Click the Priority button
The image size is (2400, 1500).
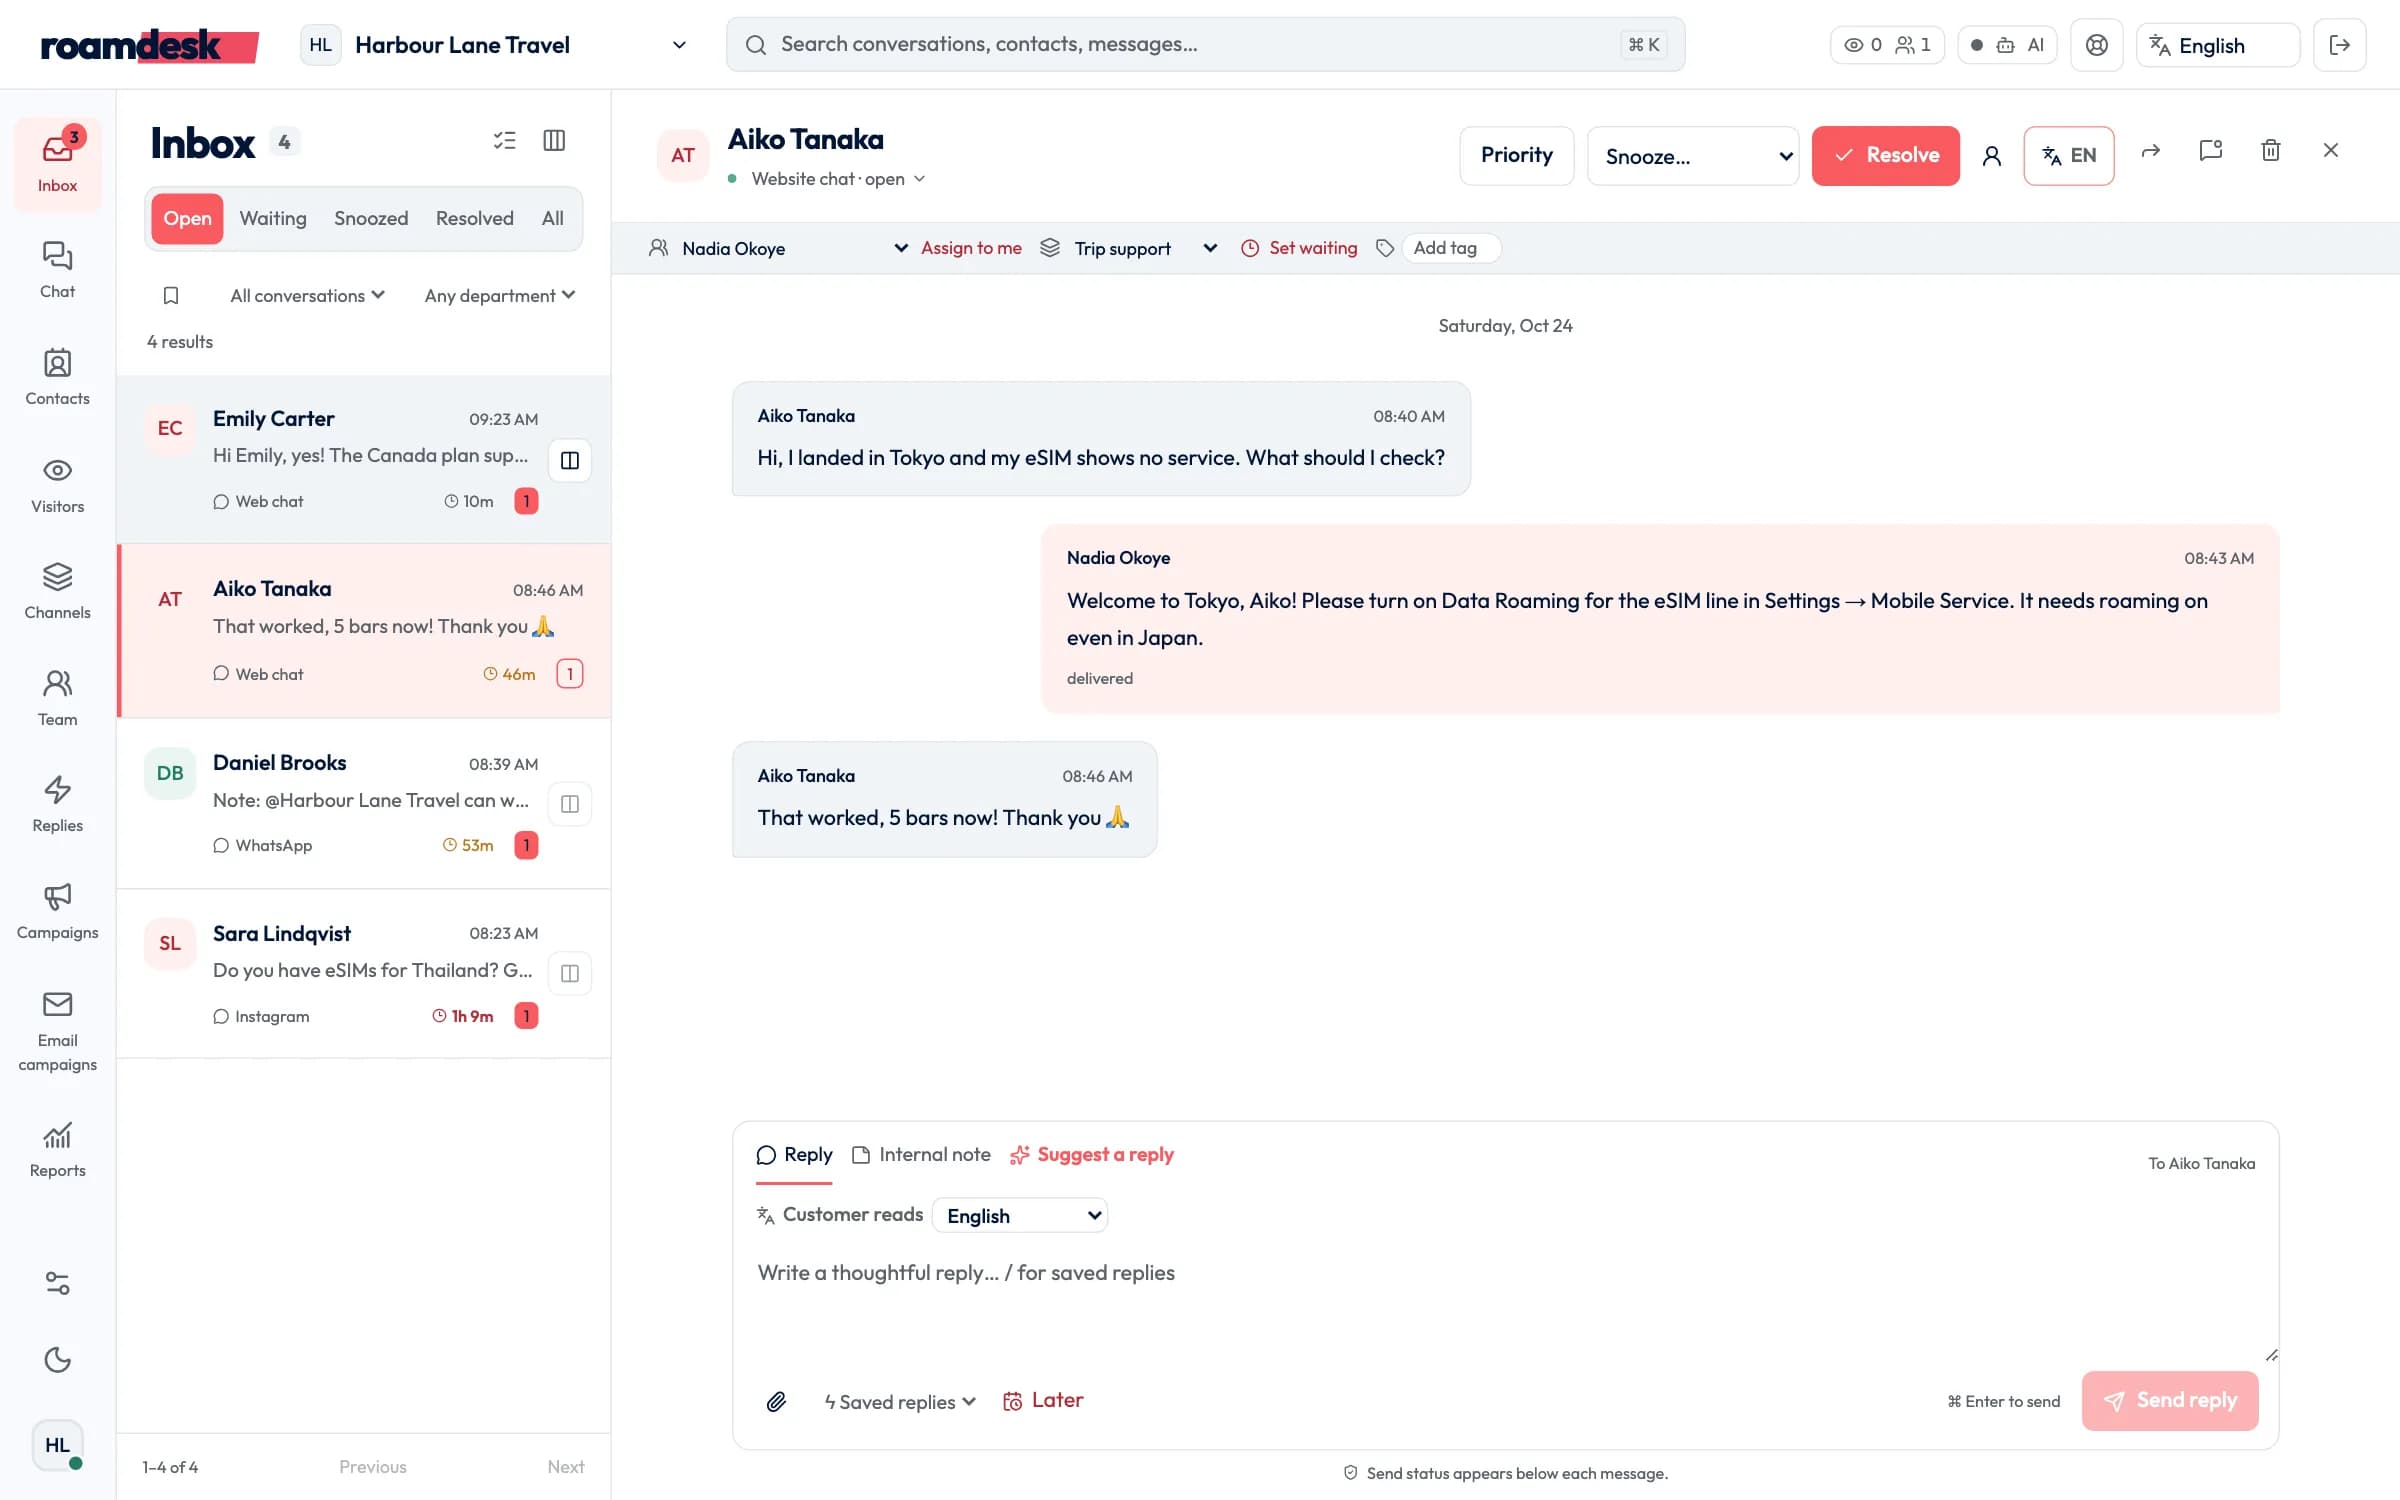tap(1517, 155)
